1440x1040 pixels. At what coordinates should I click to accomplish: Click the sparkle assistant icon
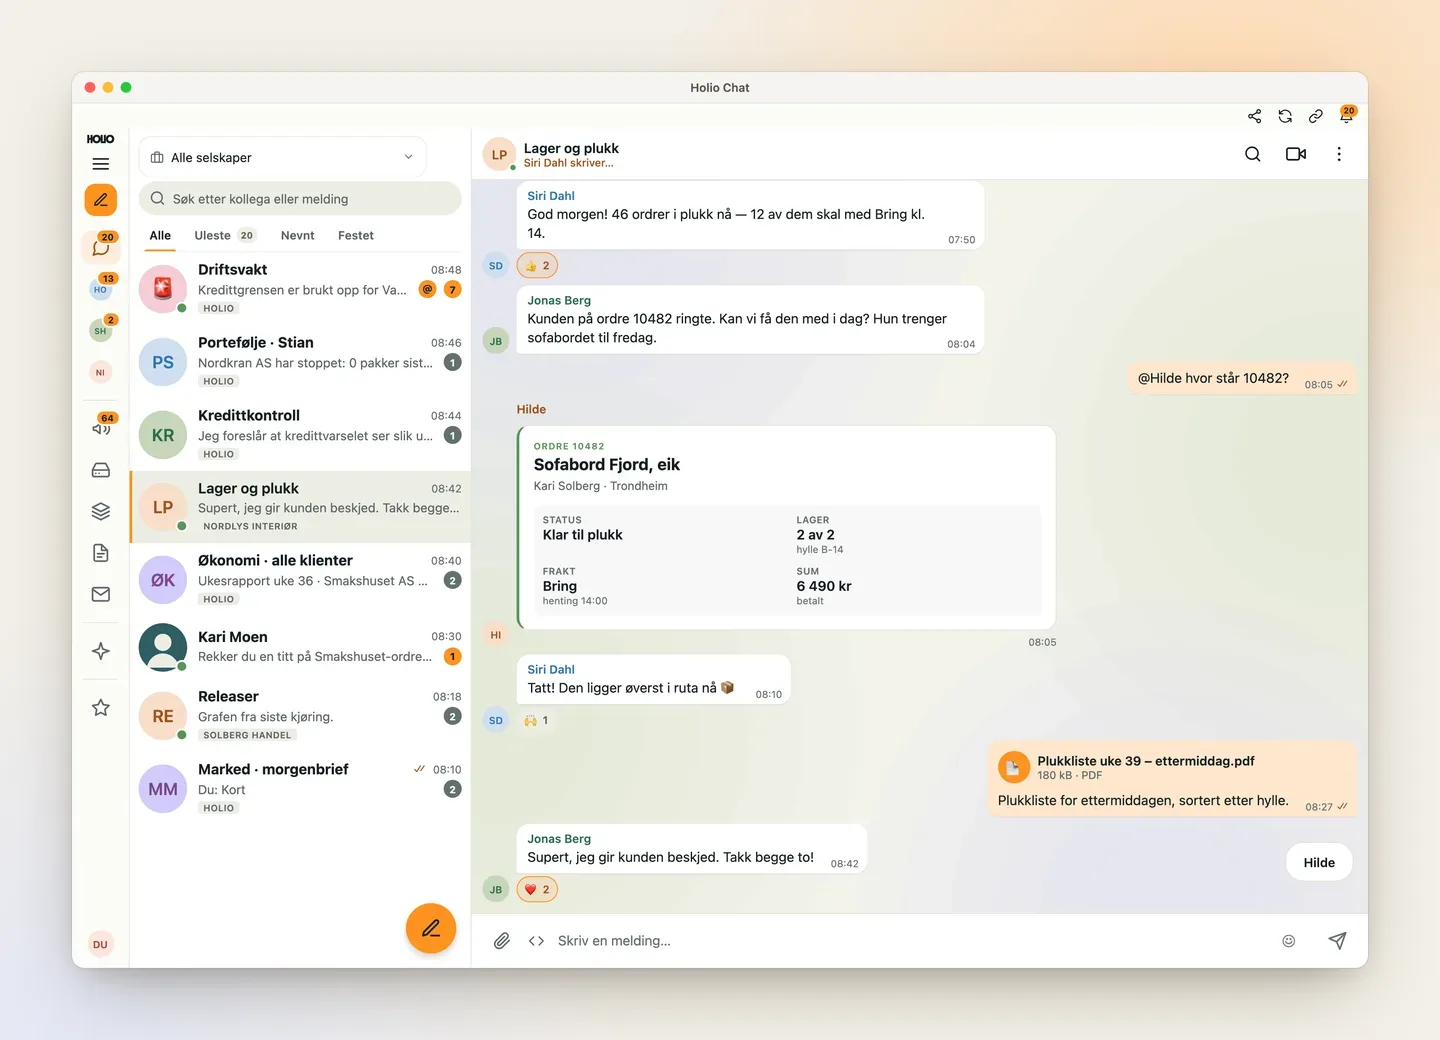click(x=101, y=651)
